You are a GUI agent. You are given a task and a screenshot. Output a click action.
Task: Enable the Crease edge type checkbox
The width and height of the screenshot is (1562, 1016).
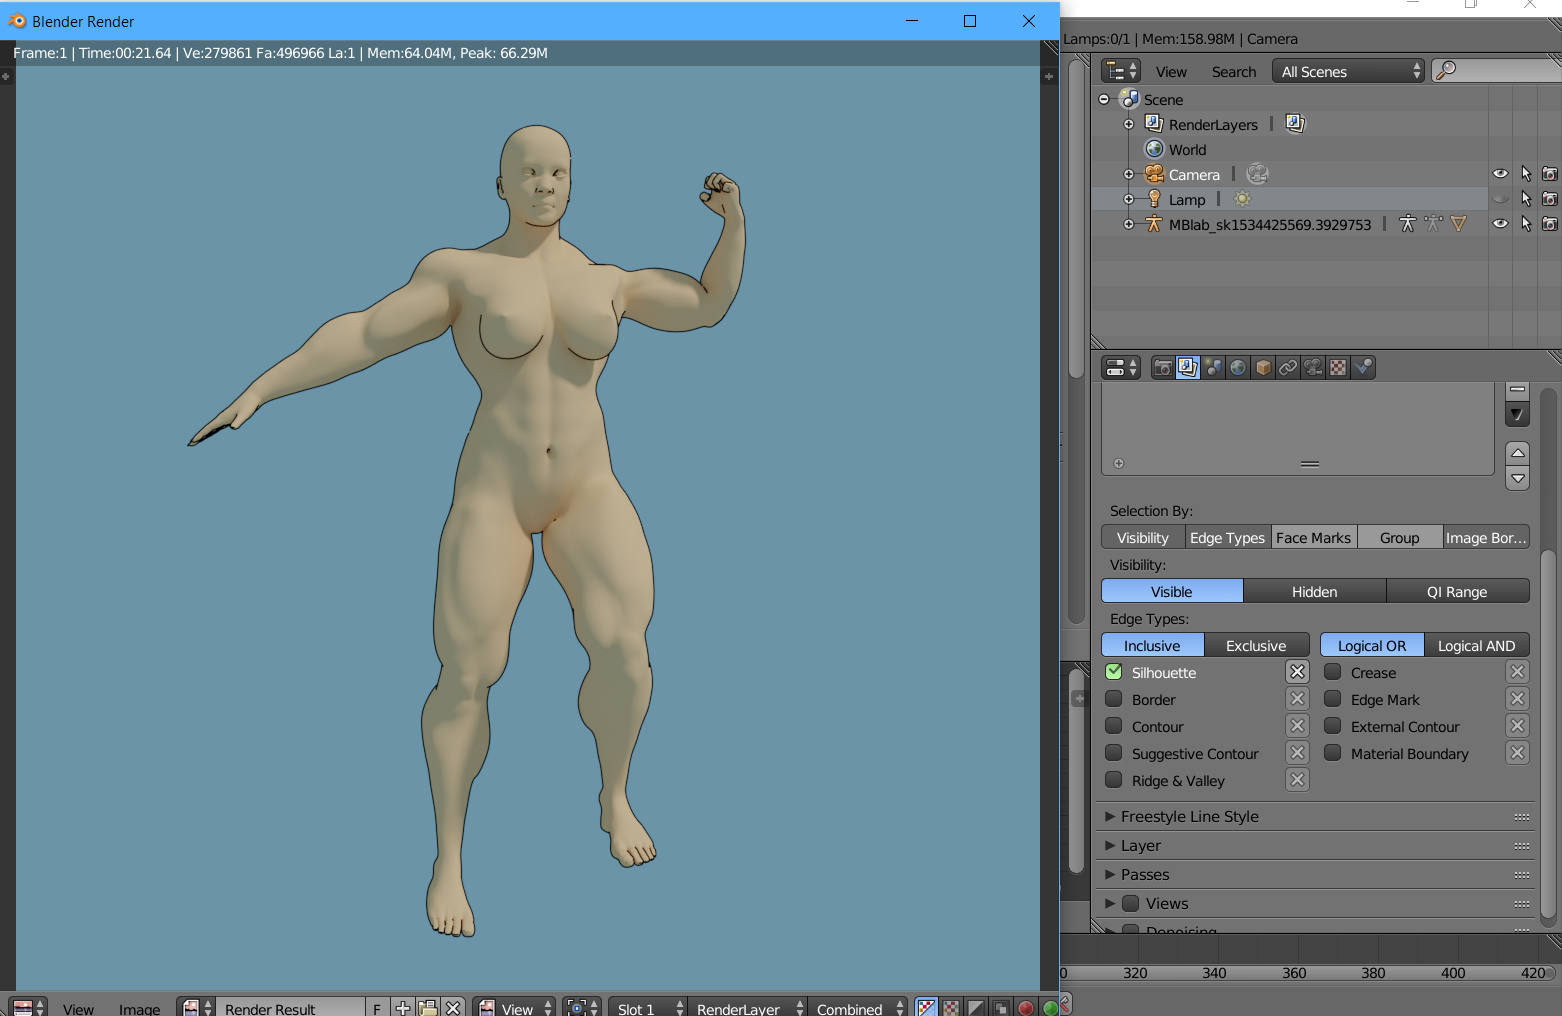[x=1333, y=672]
